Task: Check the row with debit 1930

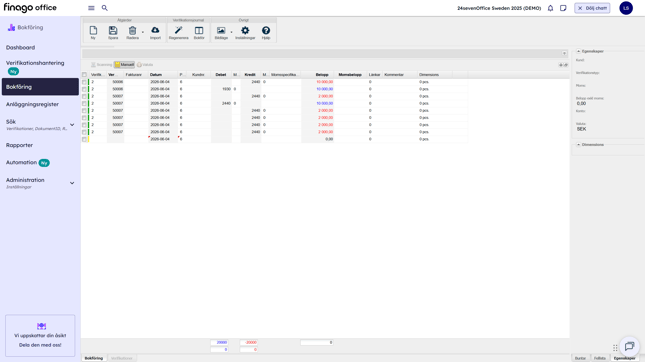Action: [x=84, y=89]
